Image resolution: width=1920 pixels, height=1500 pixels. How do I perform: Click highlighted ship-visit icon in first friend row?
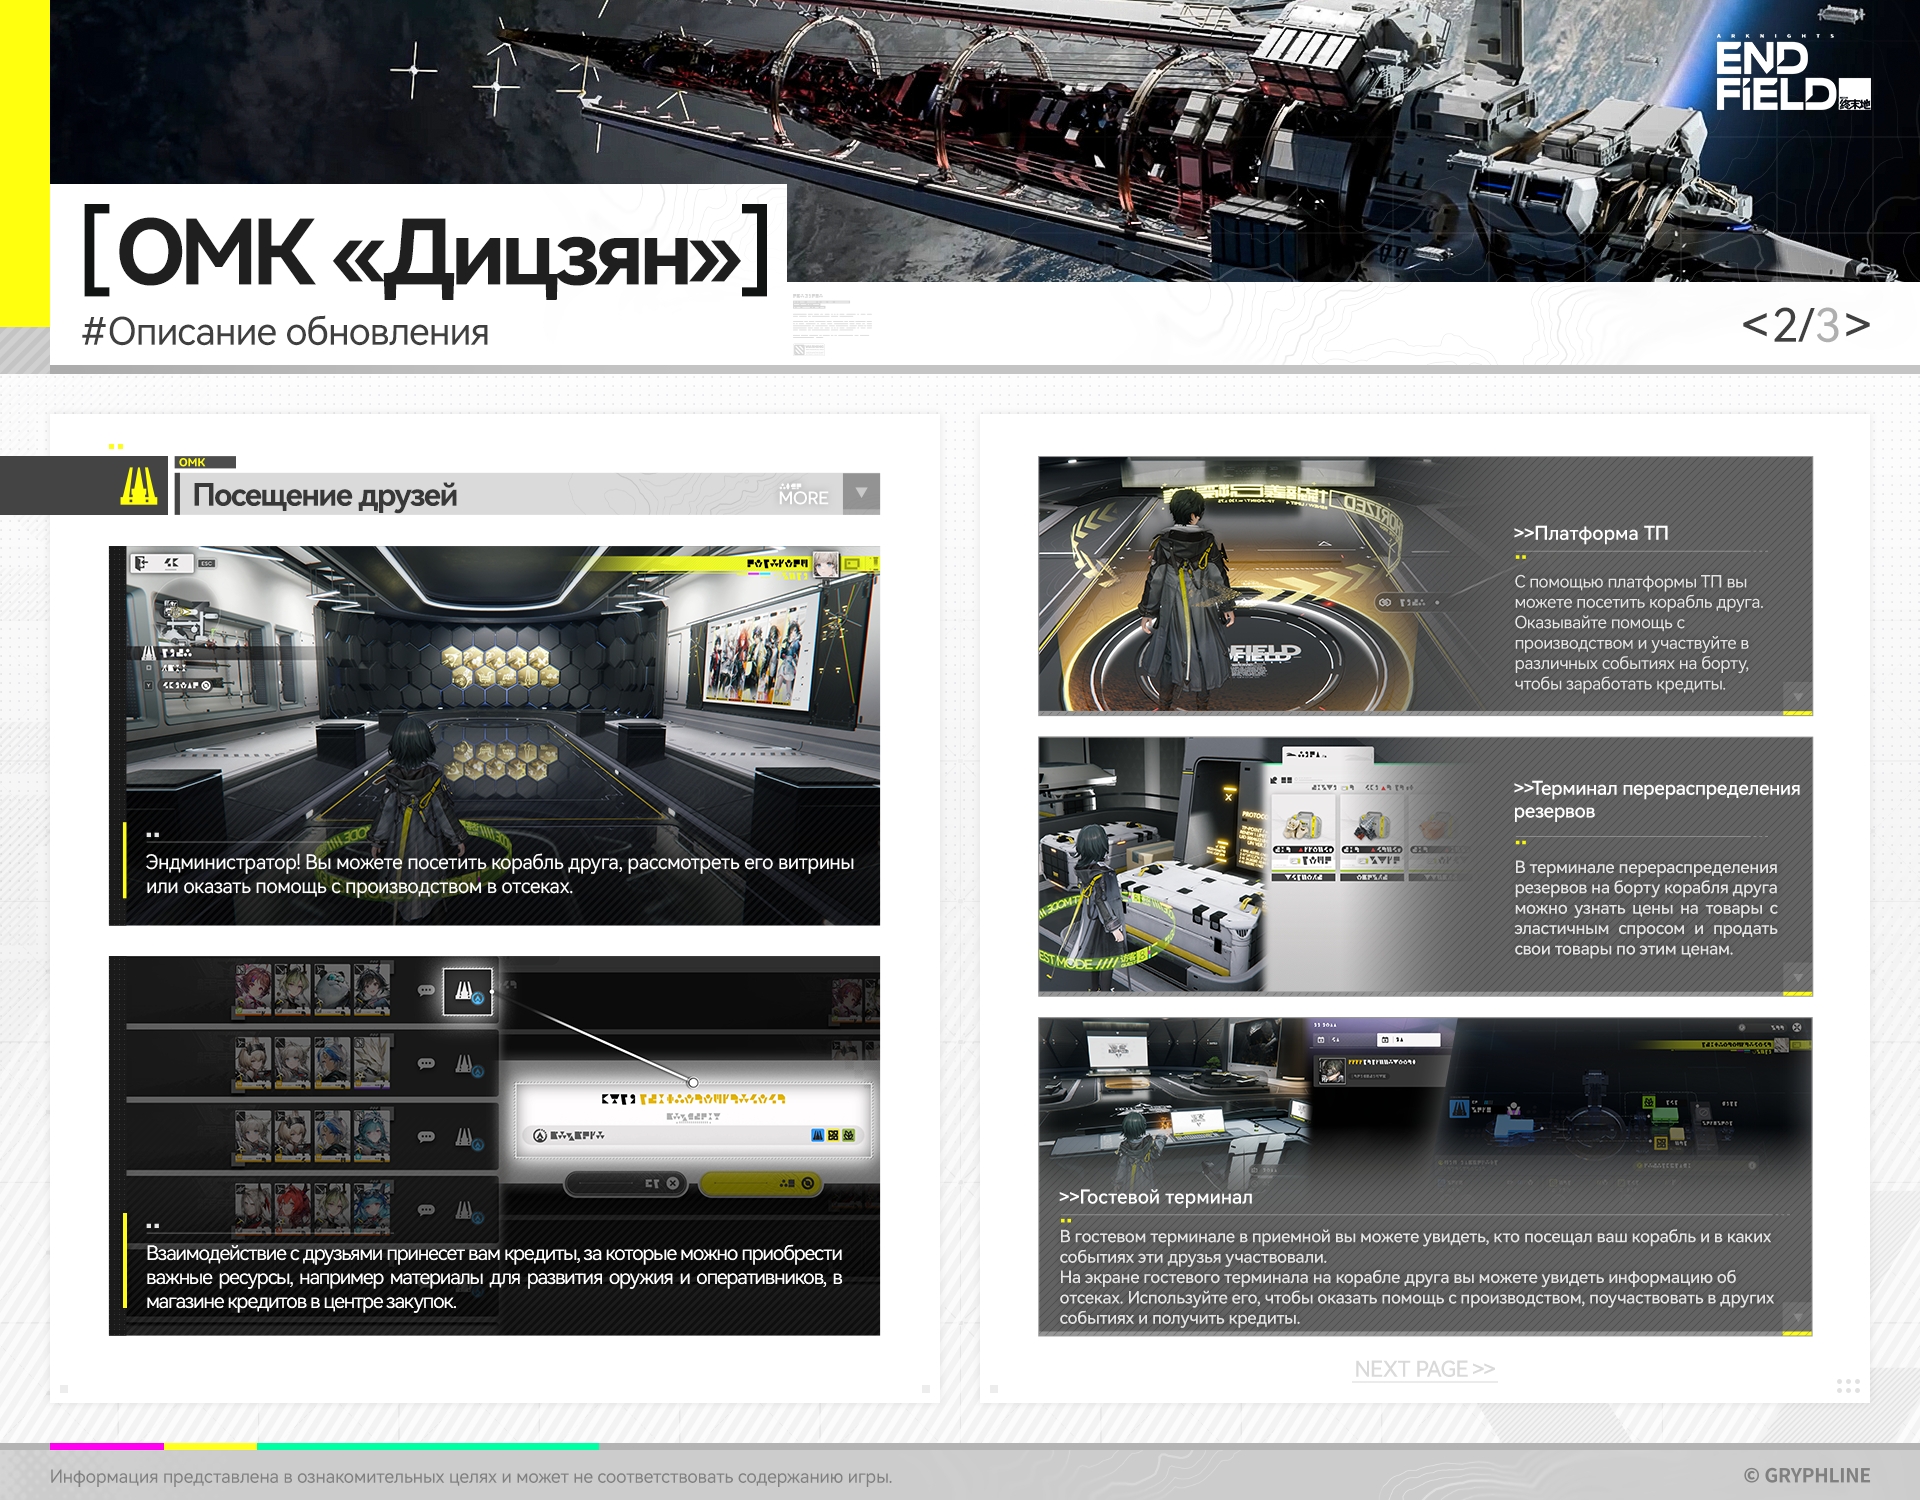pos(467,991)
